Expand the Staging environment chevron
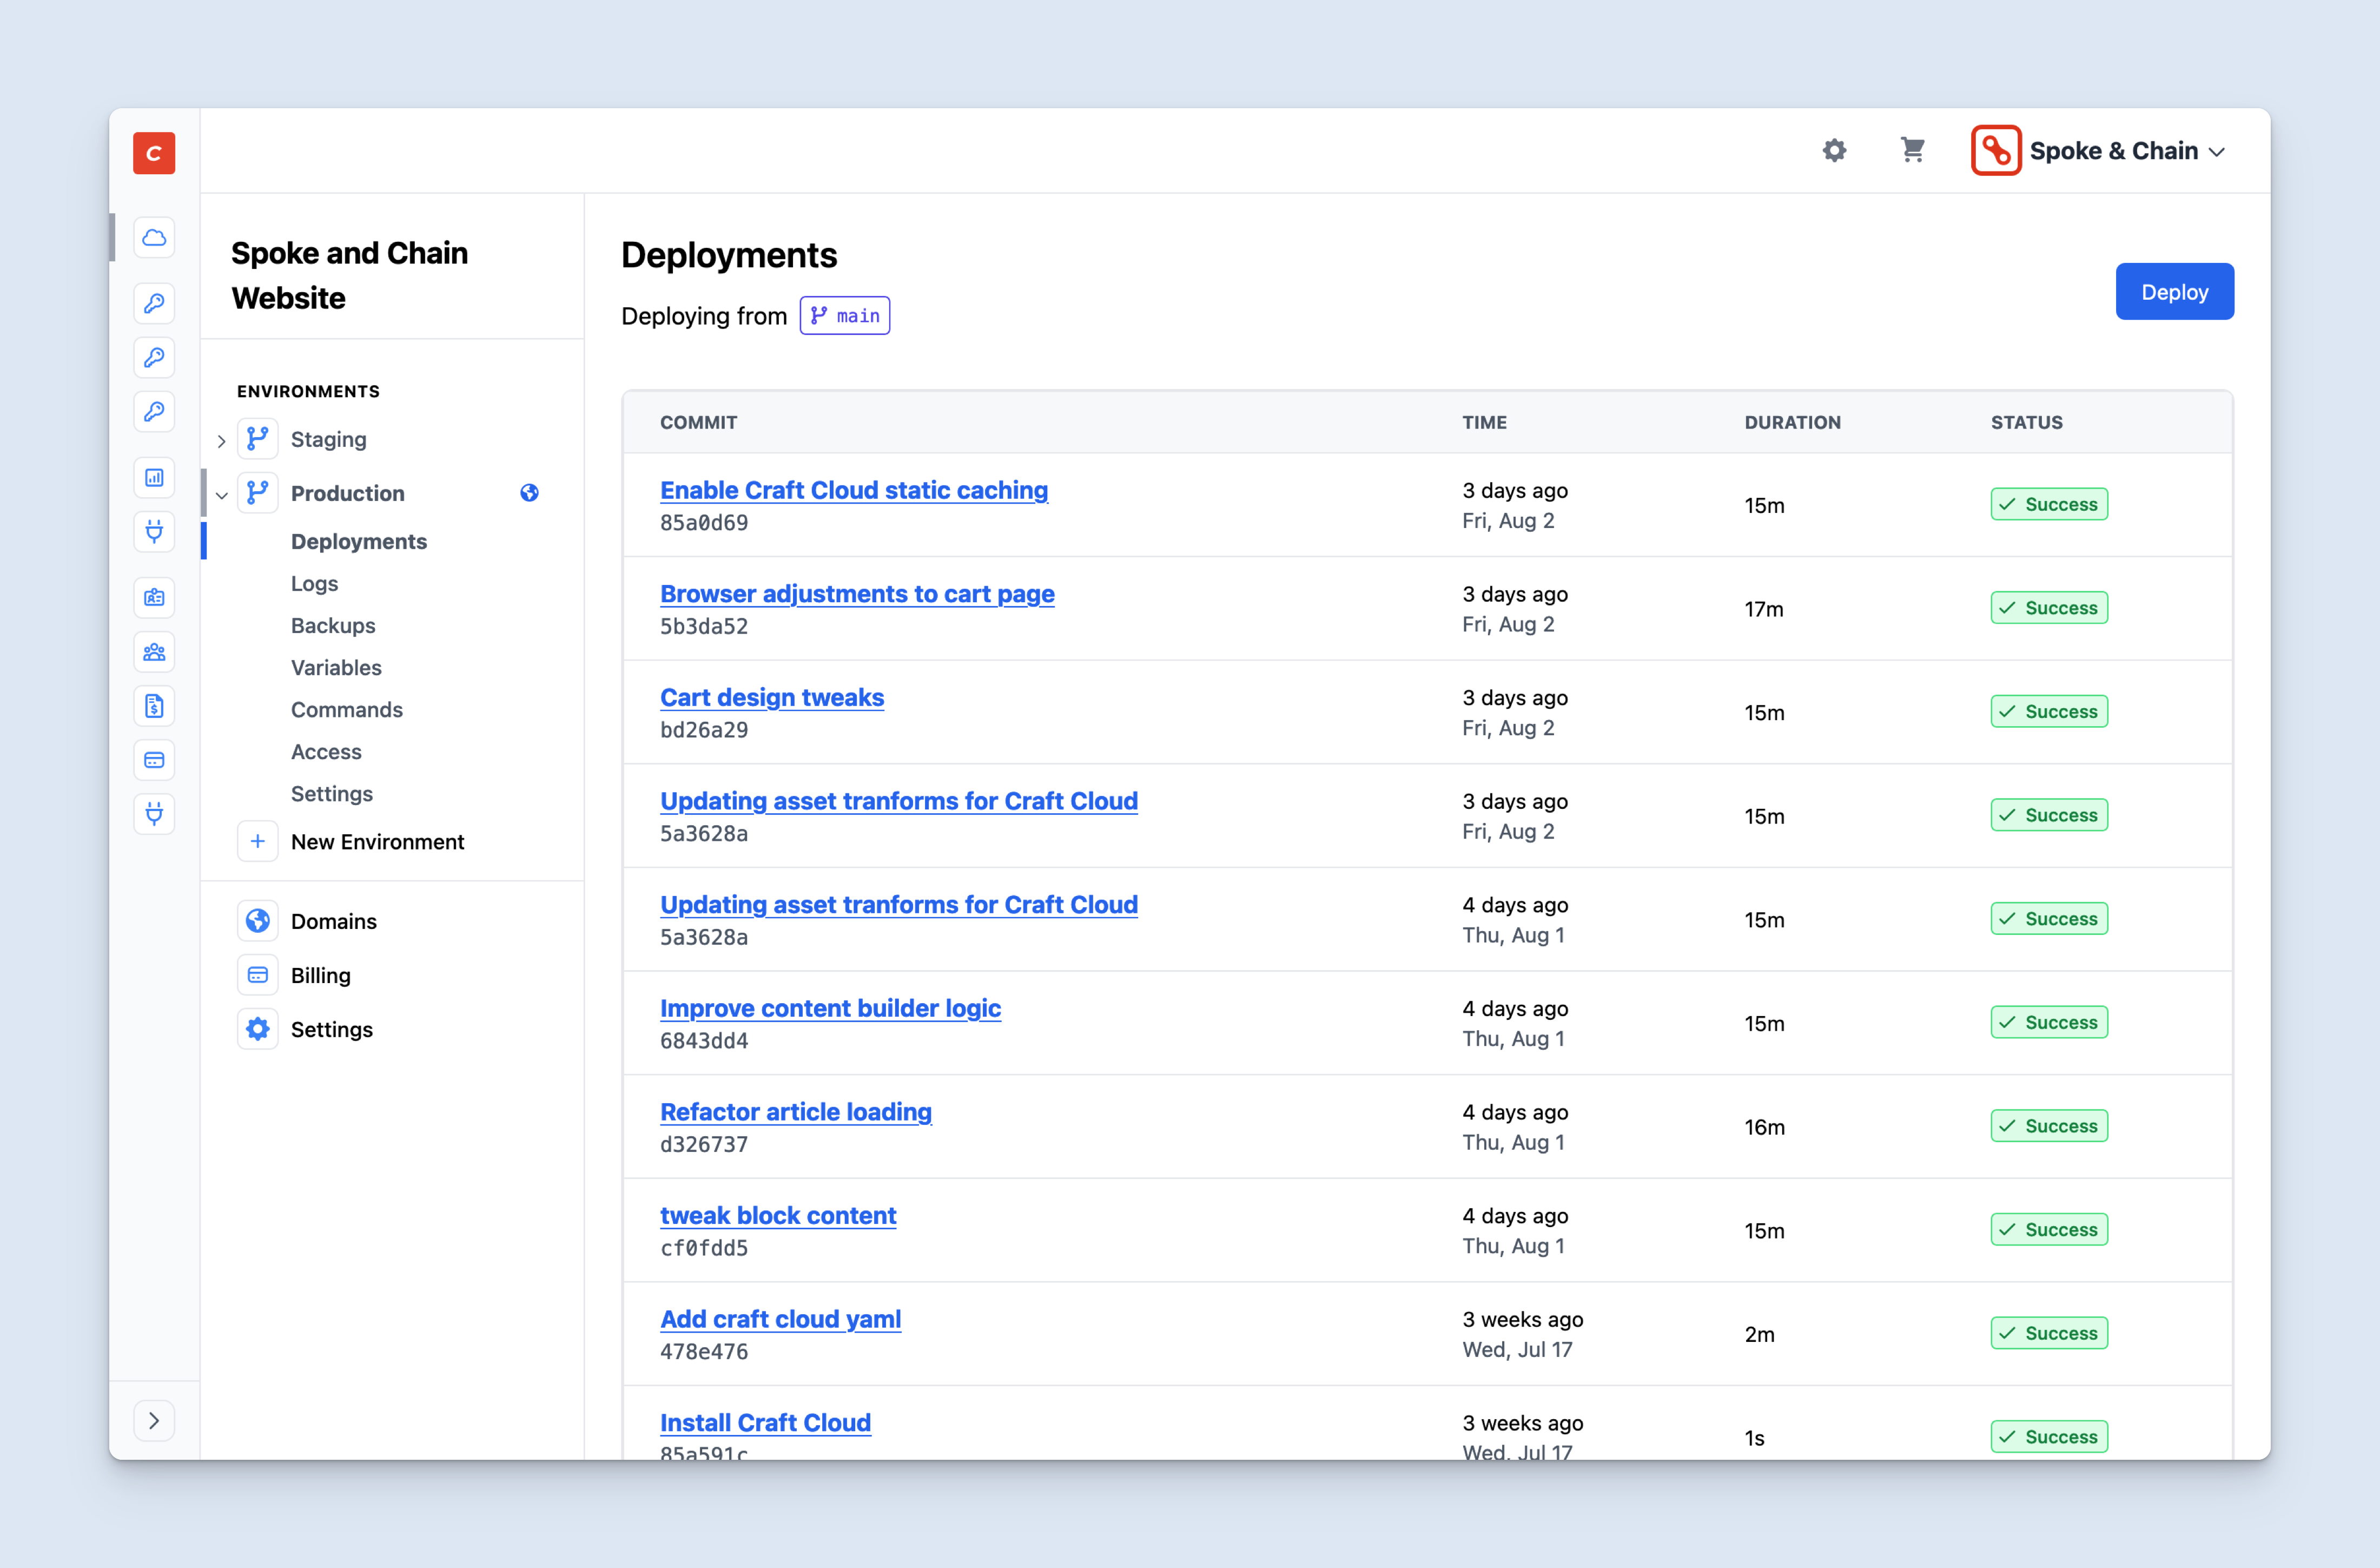2380x1568 pixels. pos(222,440)
